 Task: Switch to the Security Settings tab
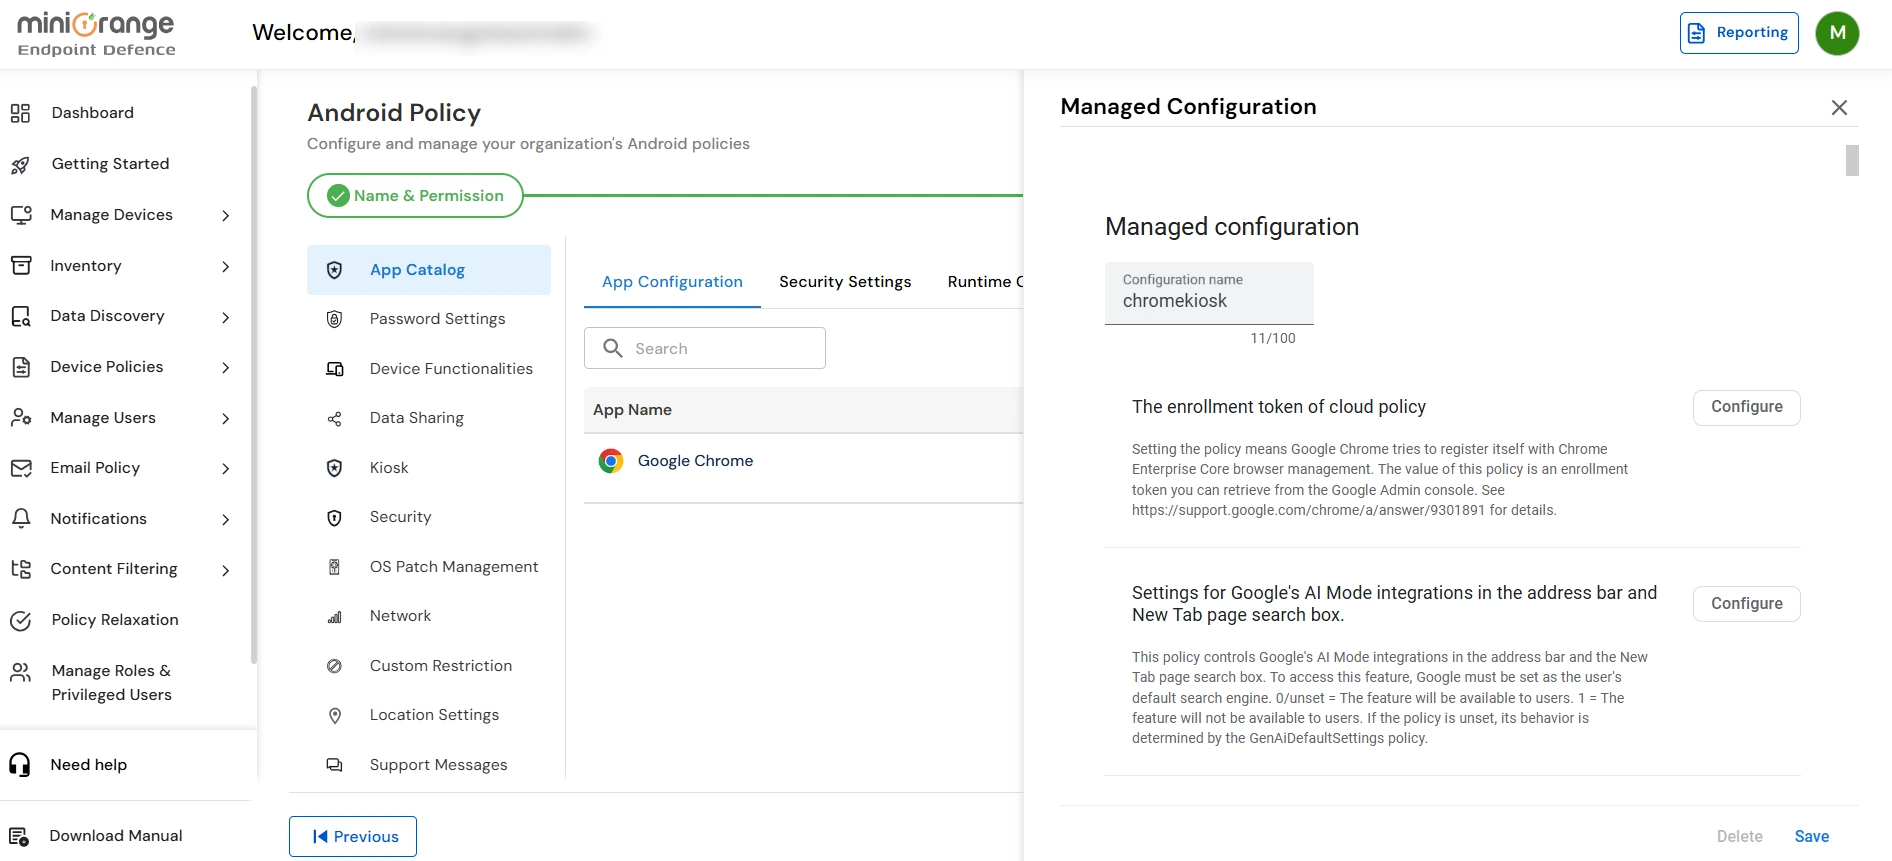[x=845, y=282]
